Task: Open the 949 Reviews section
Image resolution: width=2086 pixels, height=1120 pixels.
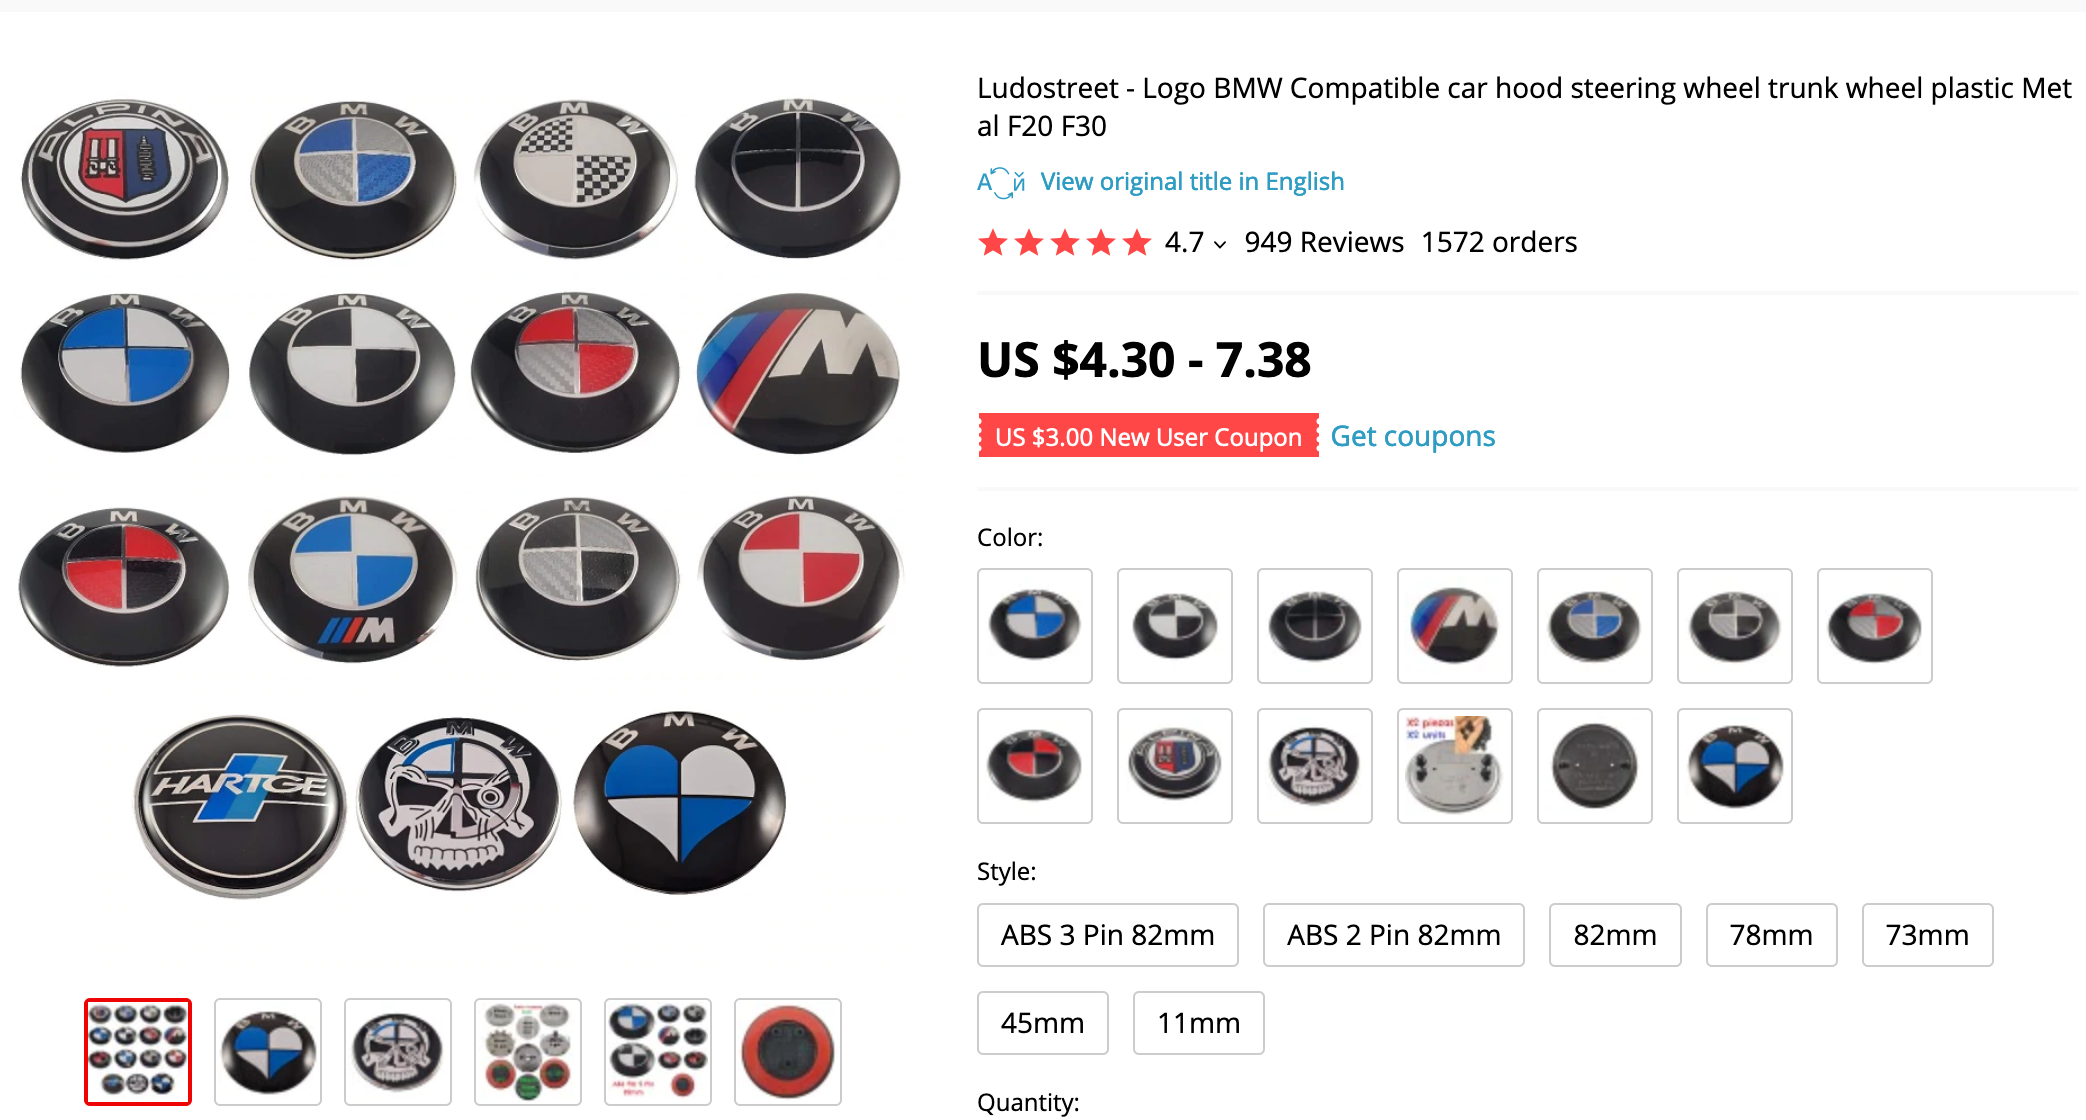Action: point(1324,243)
